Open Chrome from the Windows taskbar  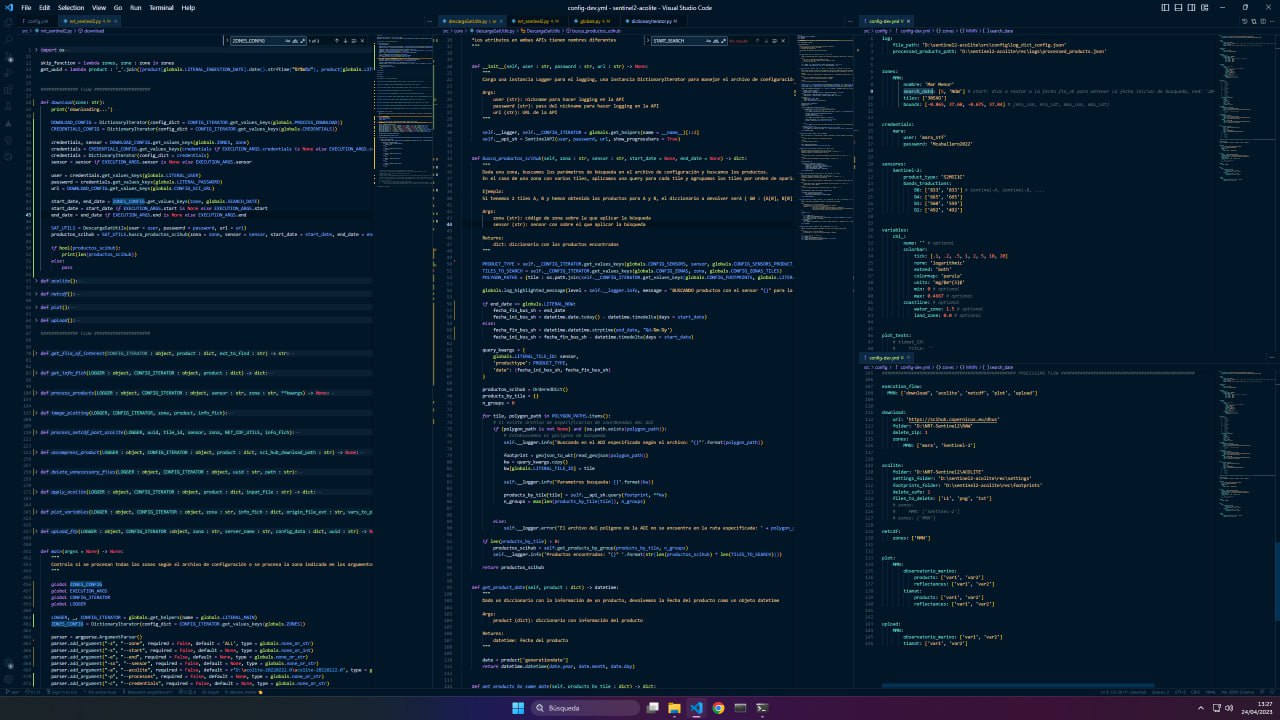tap(718, 708)
